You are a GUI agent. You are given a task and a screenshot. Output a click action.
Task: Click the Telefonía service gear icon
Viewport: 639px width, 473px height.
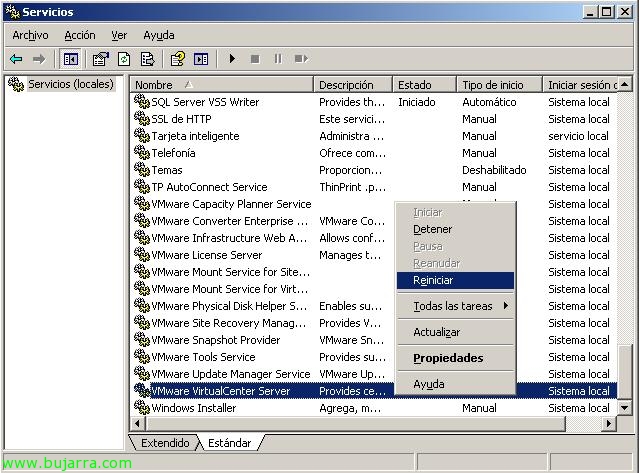(x=141, y=153)
